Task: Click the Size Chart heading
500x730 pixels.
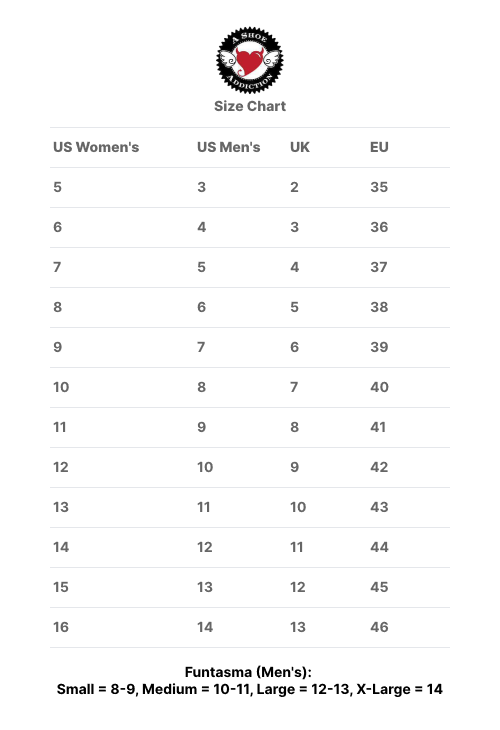Action: tap(250, 106)
